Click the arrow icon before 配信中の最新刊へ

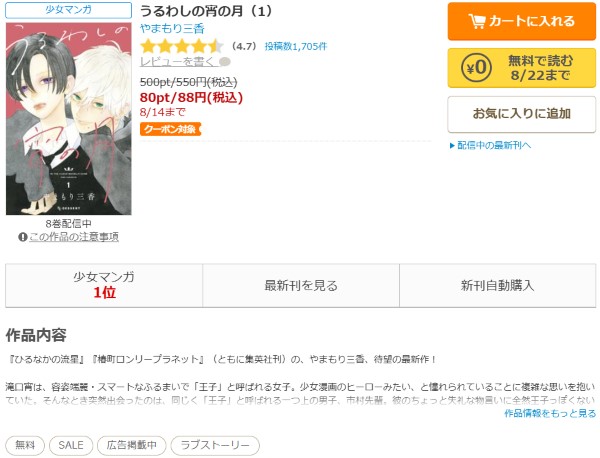(x=452, y=145)
